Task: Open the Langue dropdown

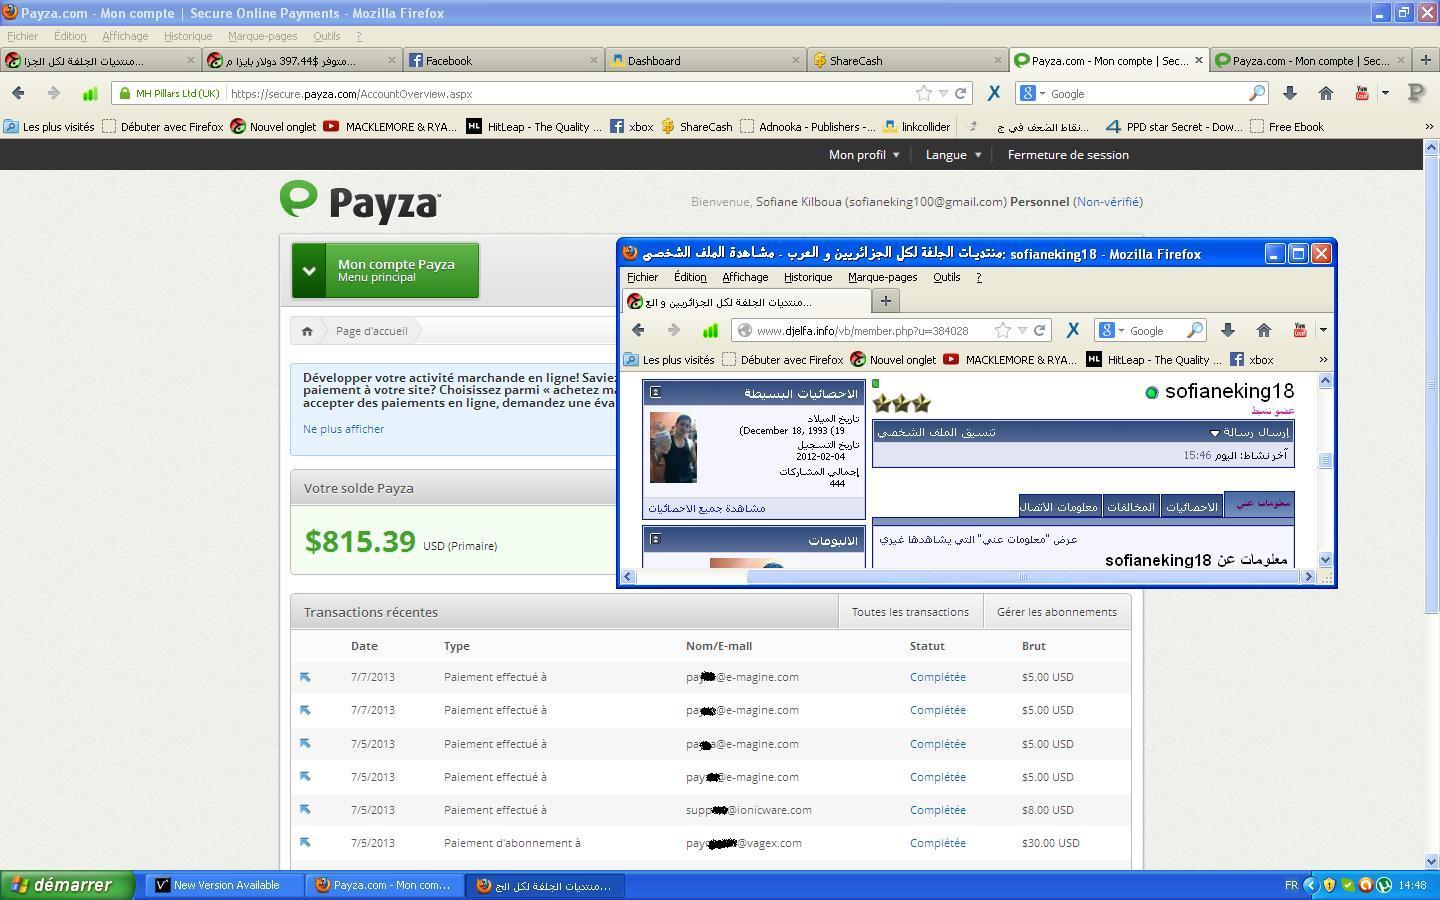Action: pyautogui.click(x=954, y=155)
